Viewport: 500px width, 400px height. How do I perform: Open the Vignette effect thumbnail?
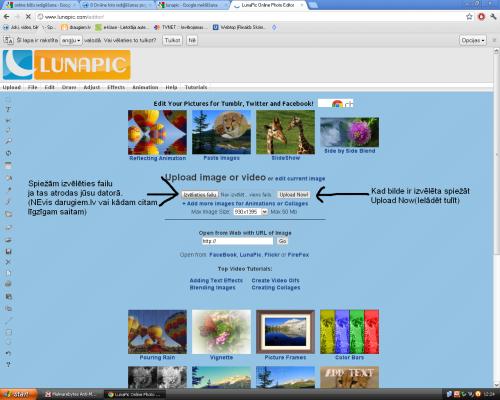221,332
